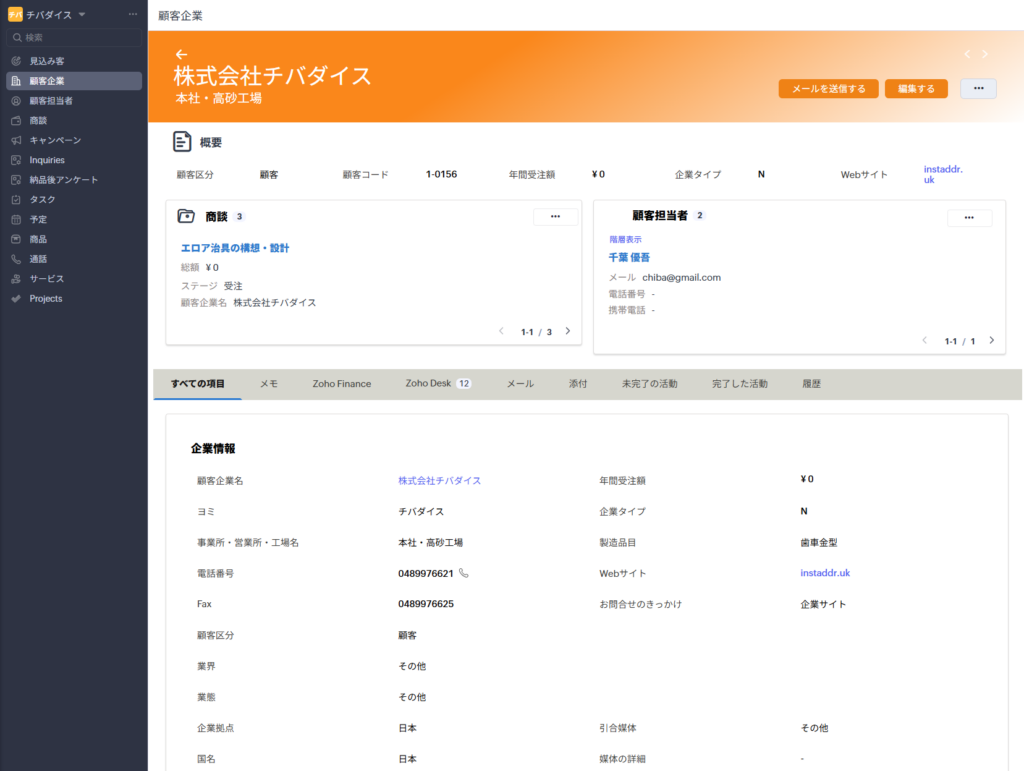Viewport: 1024px width, 771px height.
Task: Select the email chiba@gmail.com
Action: coord(681,277)
